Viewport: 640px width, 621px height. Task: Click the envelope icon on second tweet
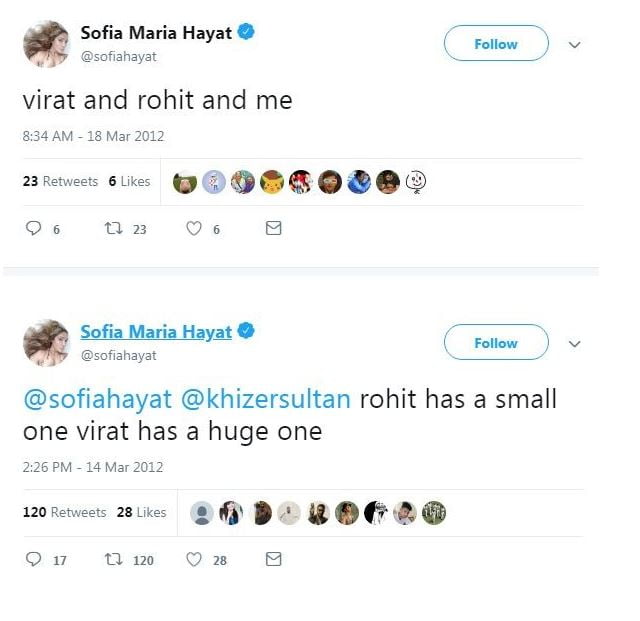tap(273, 560)
